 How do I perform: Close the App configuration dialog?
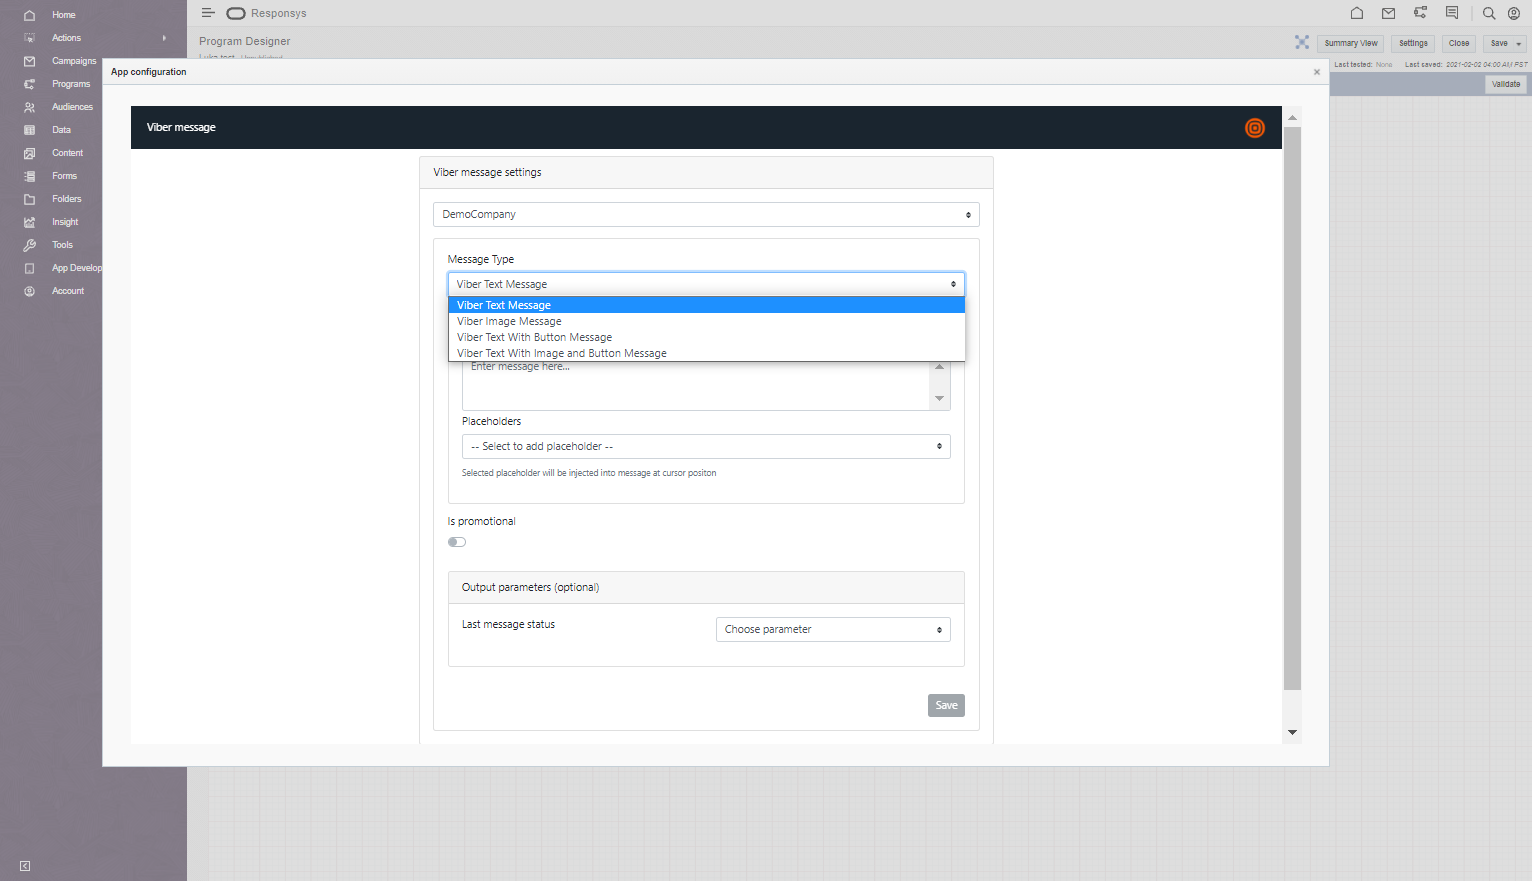(x=1316, y=72)
